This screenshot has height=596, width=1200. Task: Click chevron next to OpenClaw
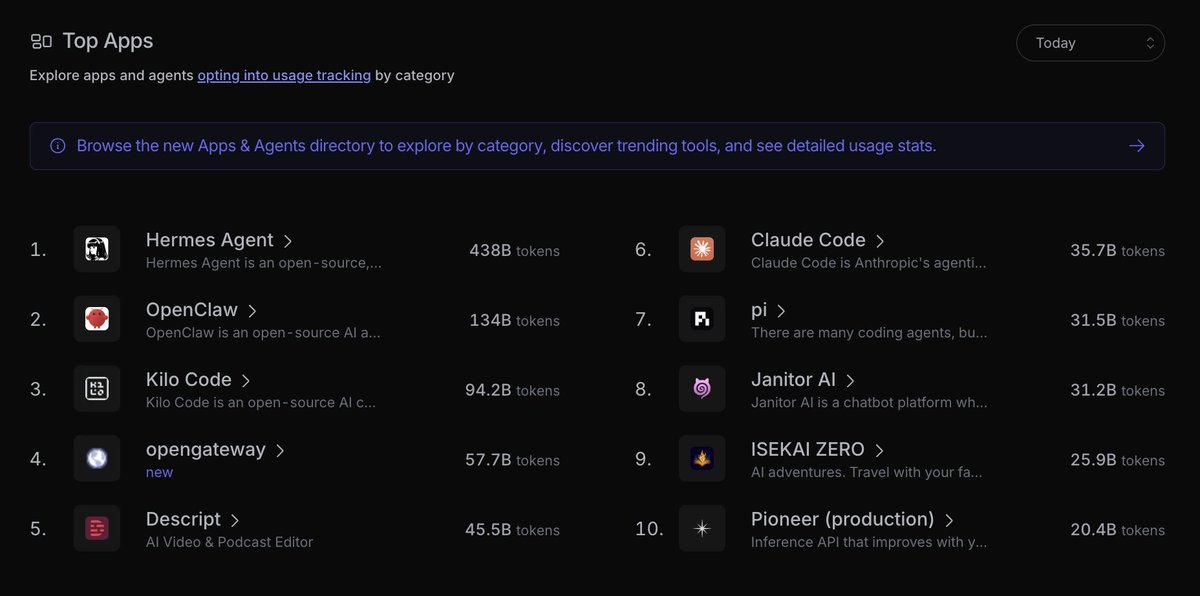252,311
